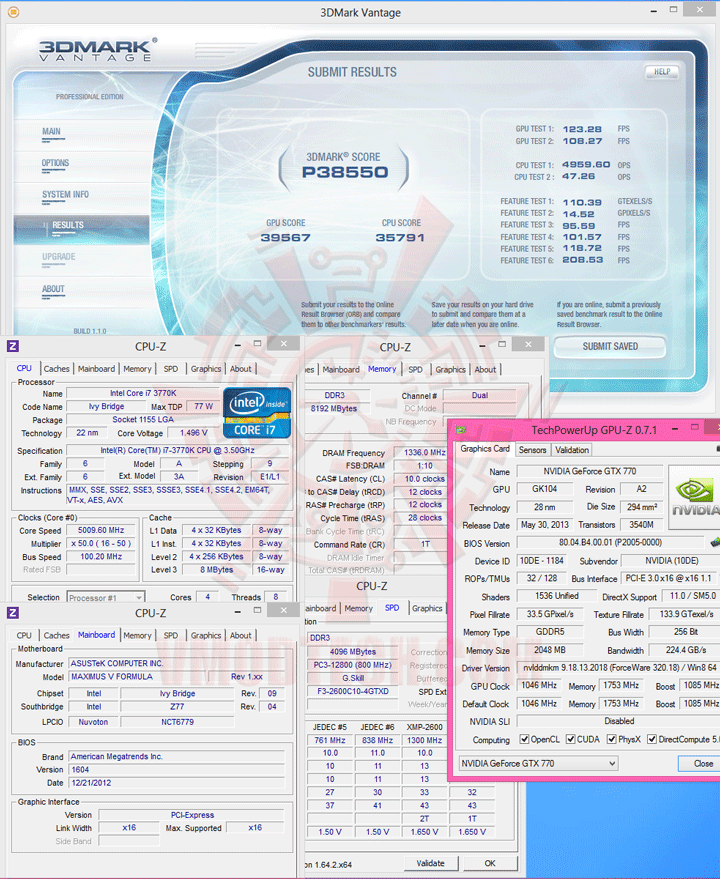The width and height of the screenshot is (720, 879).
Task: Click the GPU-Z Name field NVIDIA GeForce GTX 770
Action: pos(589,471)
